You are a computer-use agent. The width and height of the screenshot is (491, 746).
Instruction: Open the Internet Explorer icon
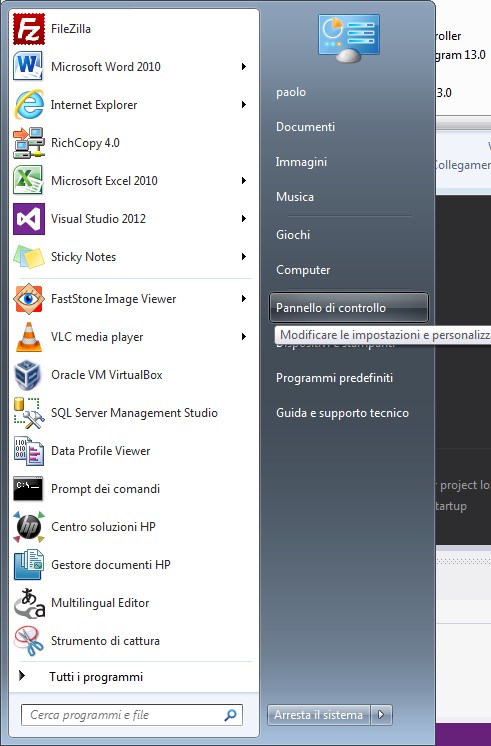pos(29,104)
